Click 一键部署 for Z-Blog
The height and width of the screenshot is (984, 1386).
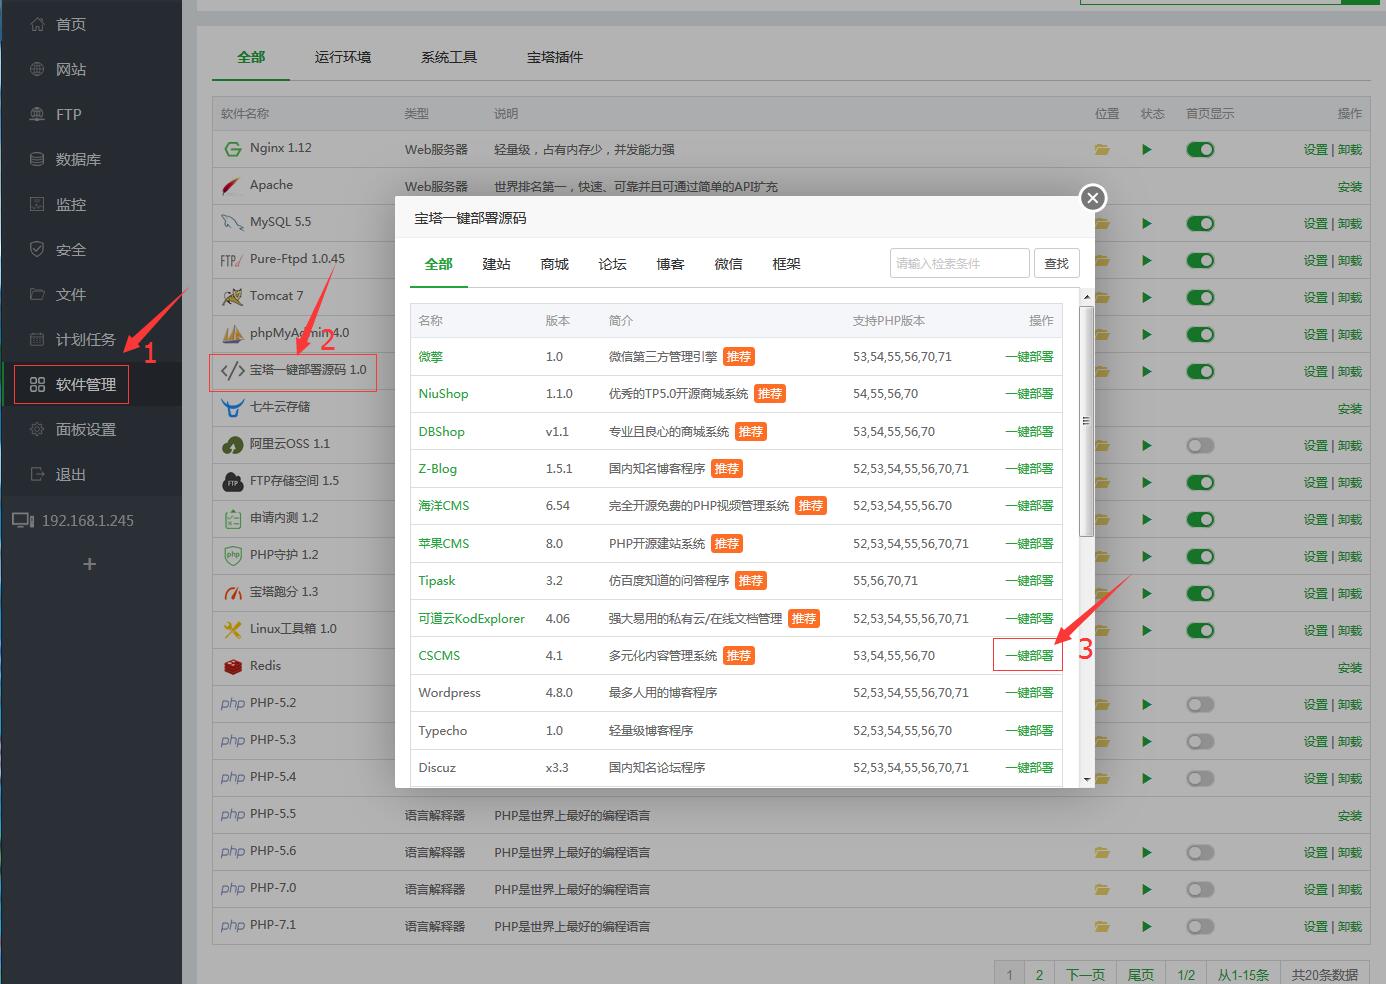(1029, 469)
